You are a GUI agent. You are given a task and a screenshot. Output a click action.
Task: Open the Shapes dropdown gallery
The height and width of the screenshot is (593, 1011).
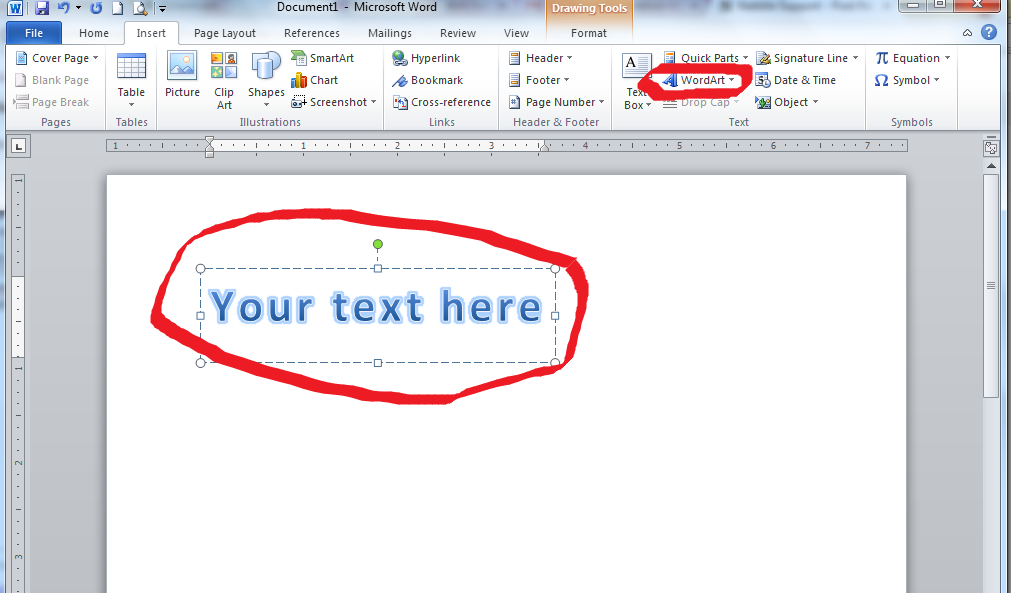click(x=266, y=80)
